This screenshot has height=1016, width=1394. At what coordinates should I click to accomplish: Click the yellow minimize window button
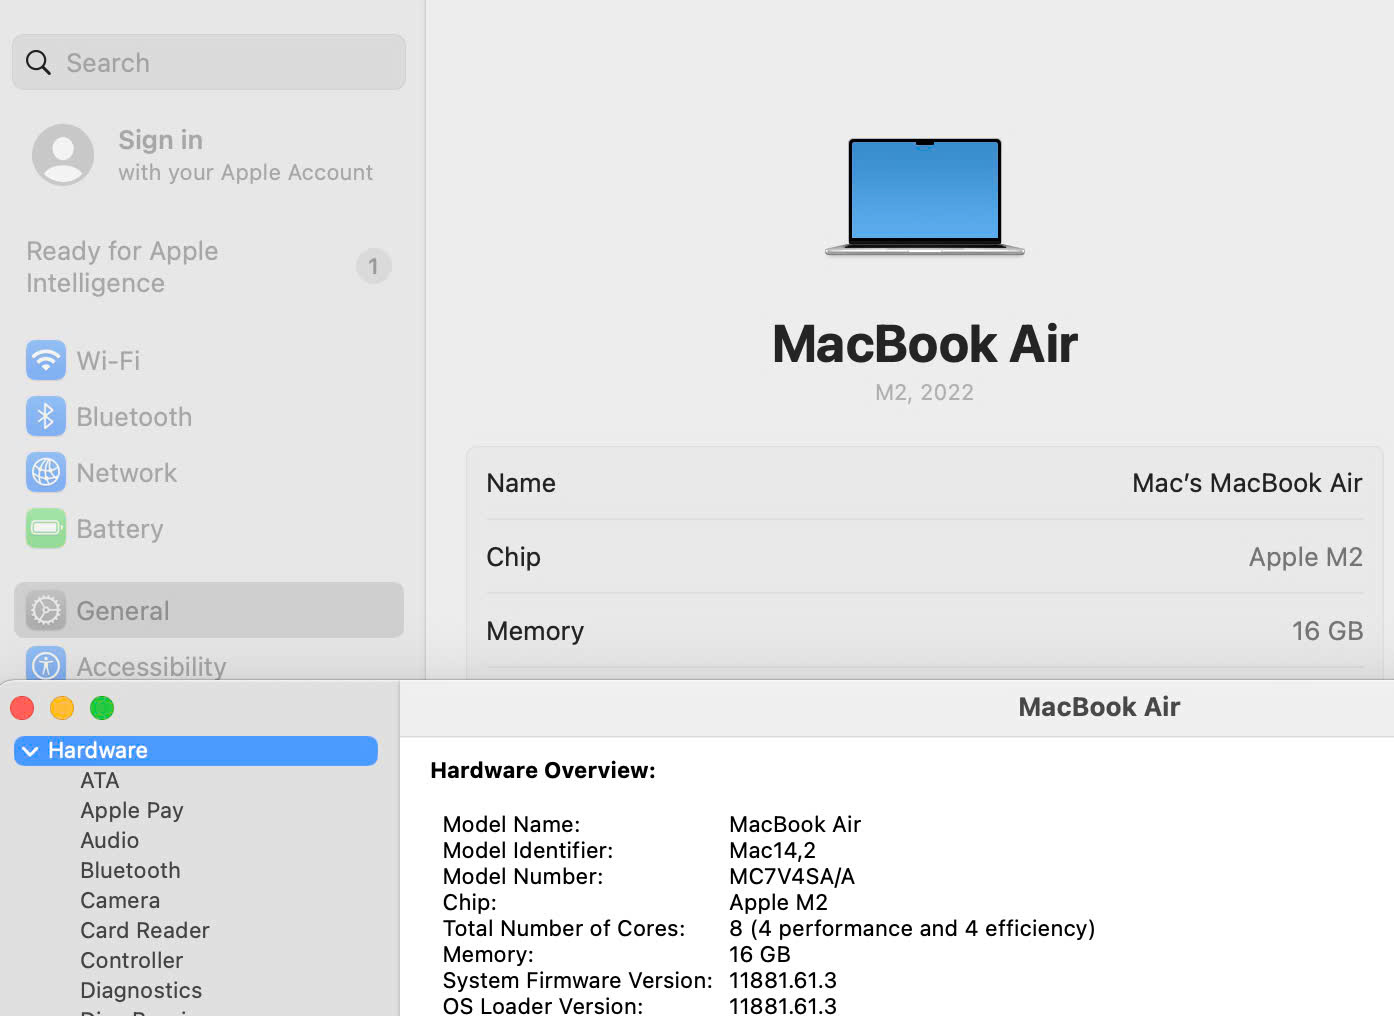pos(62,708)
